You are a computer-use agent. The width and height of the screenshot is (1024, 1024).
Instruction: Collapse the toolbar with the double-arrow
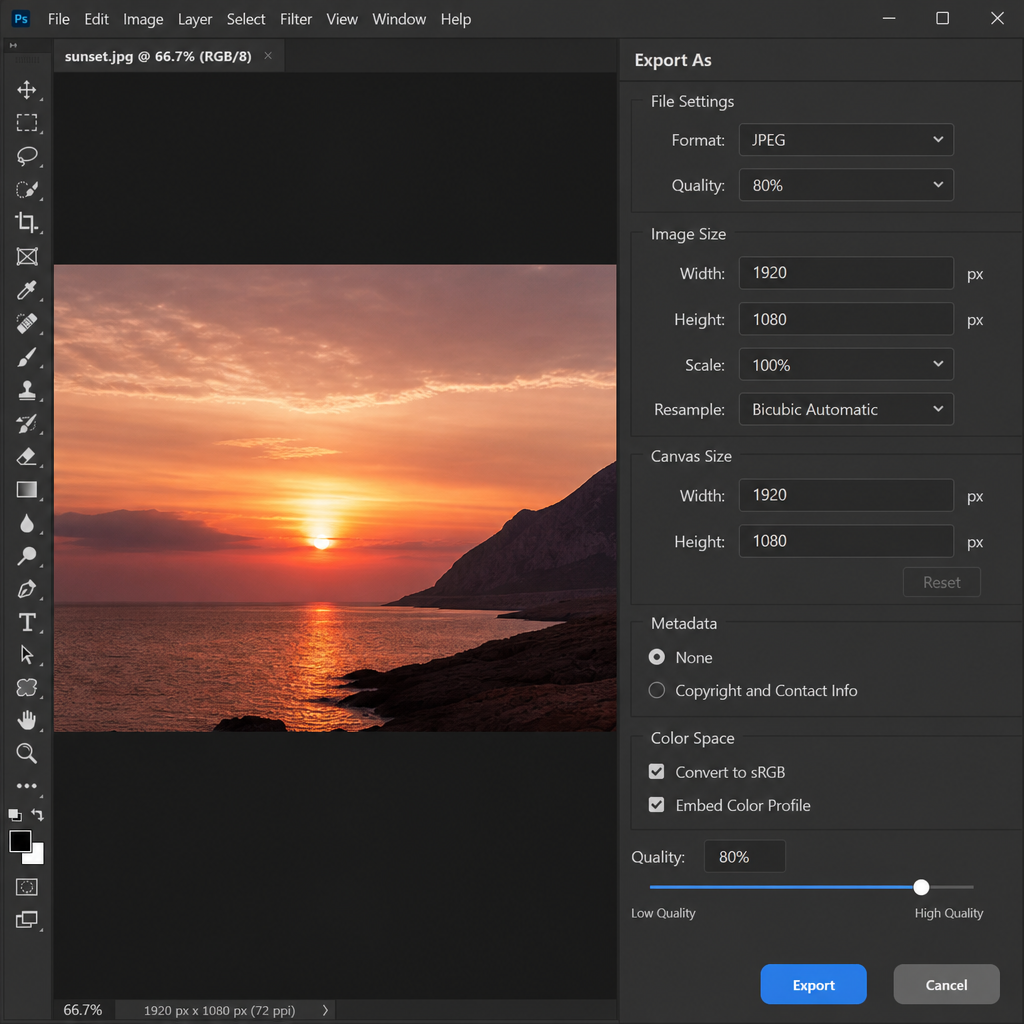point(13,45)
